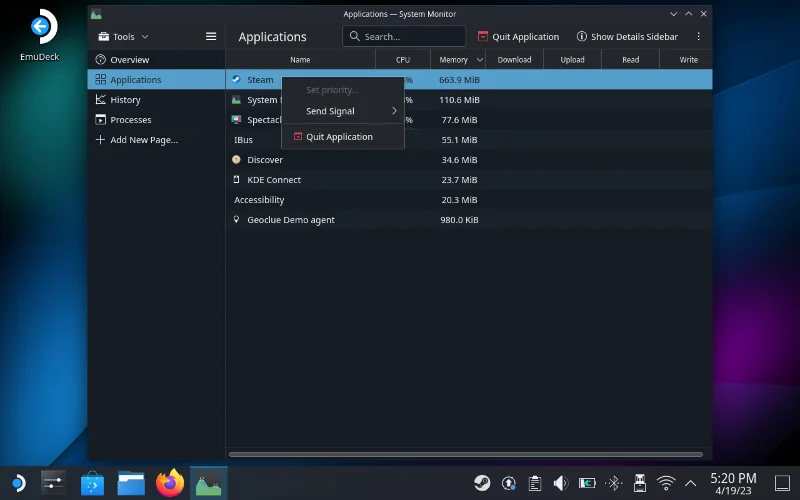Click the Memory column sort arrow
The image size is (800, 500).
click(480, 60)
